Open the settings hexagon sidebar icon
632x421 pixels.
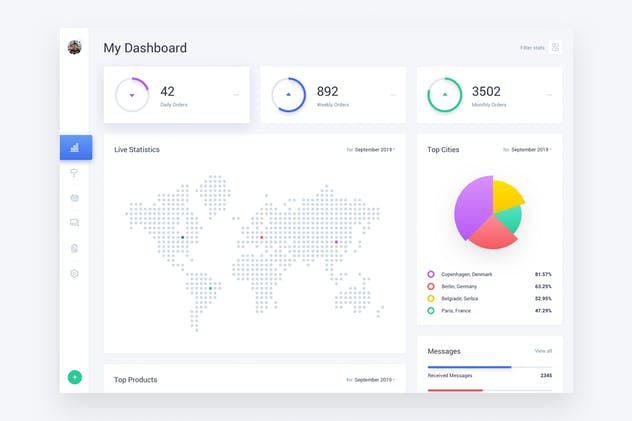(x=75, y=274)
